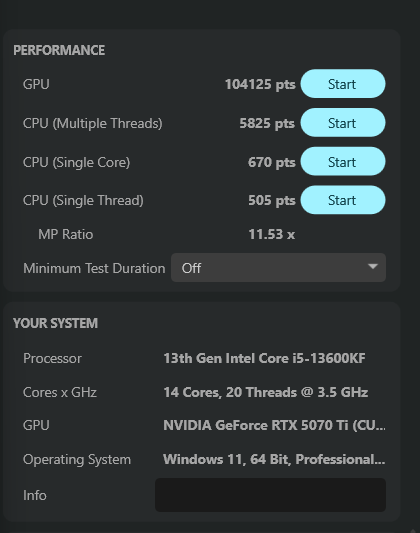Click the PERFORMANCE section heading
The image size is (420, 533).
(x=59, y=50)
